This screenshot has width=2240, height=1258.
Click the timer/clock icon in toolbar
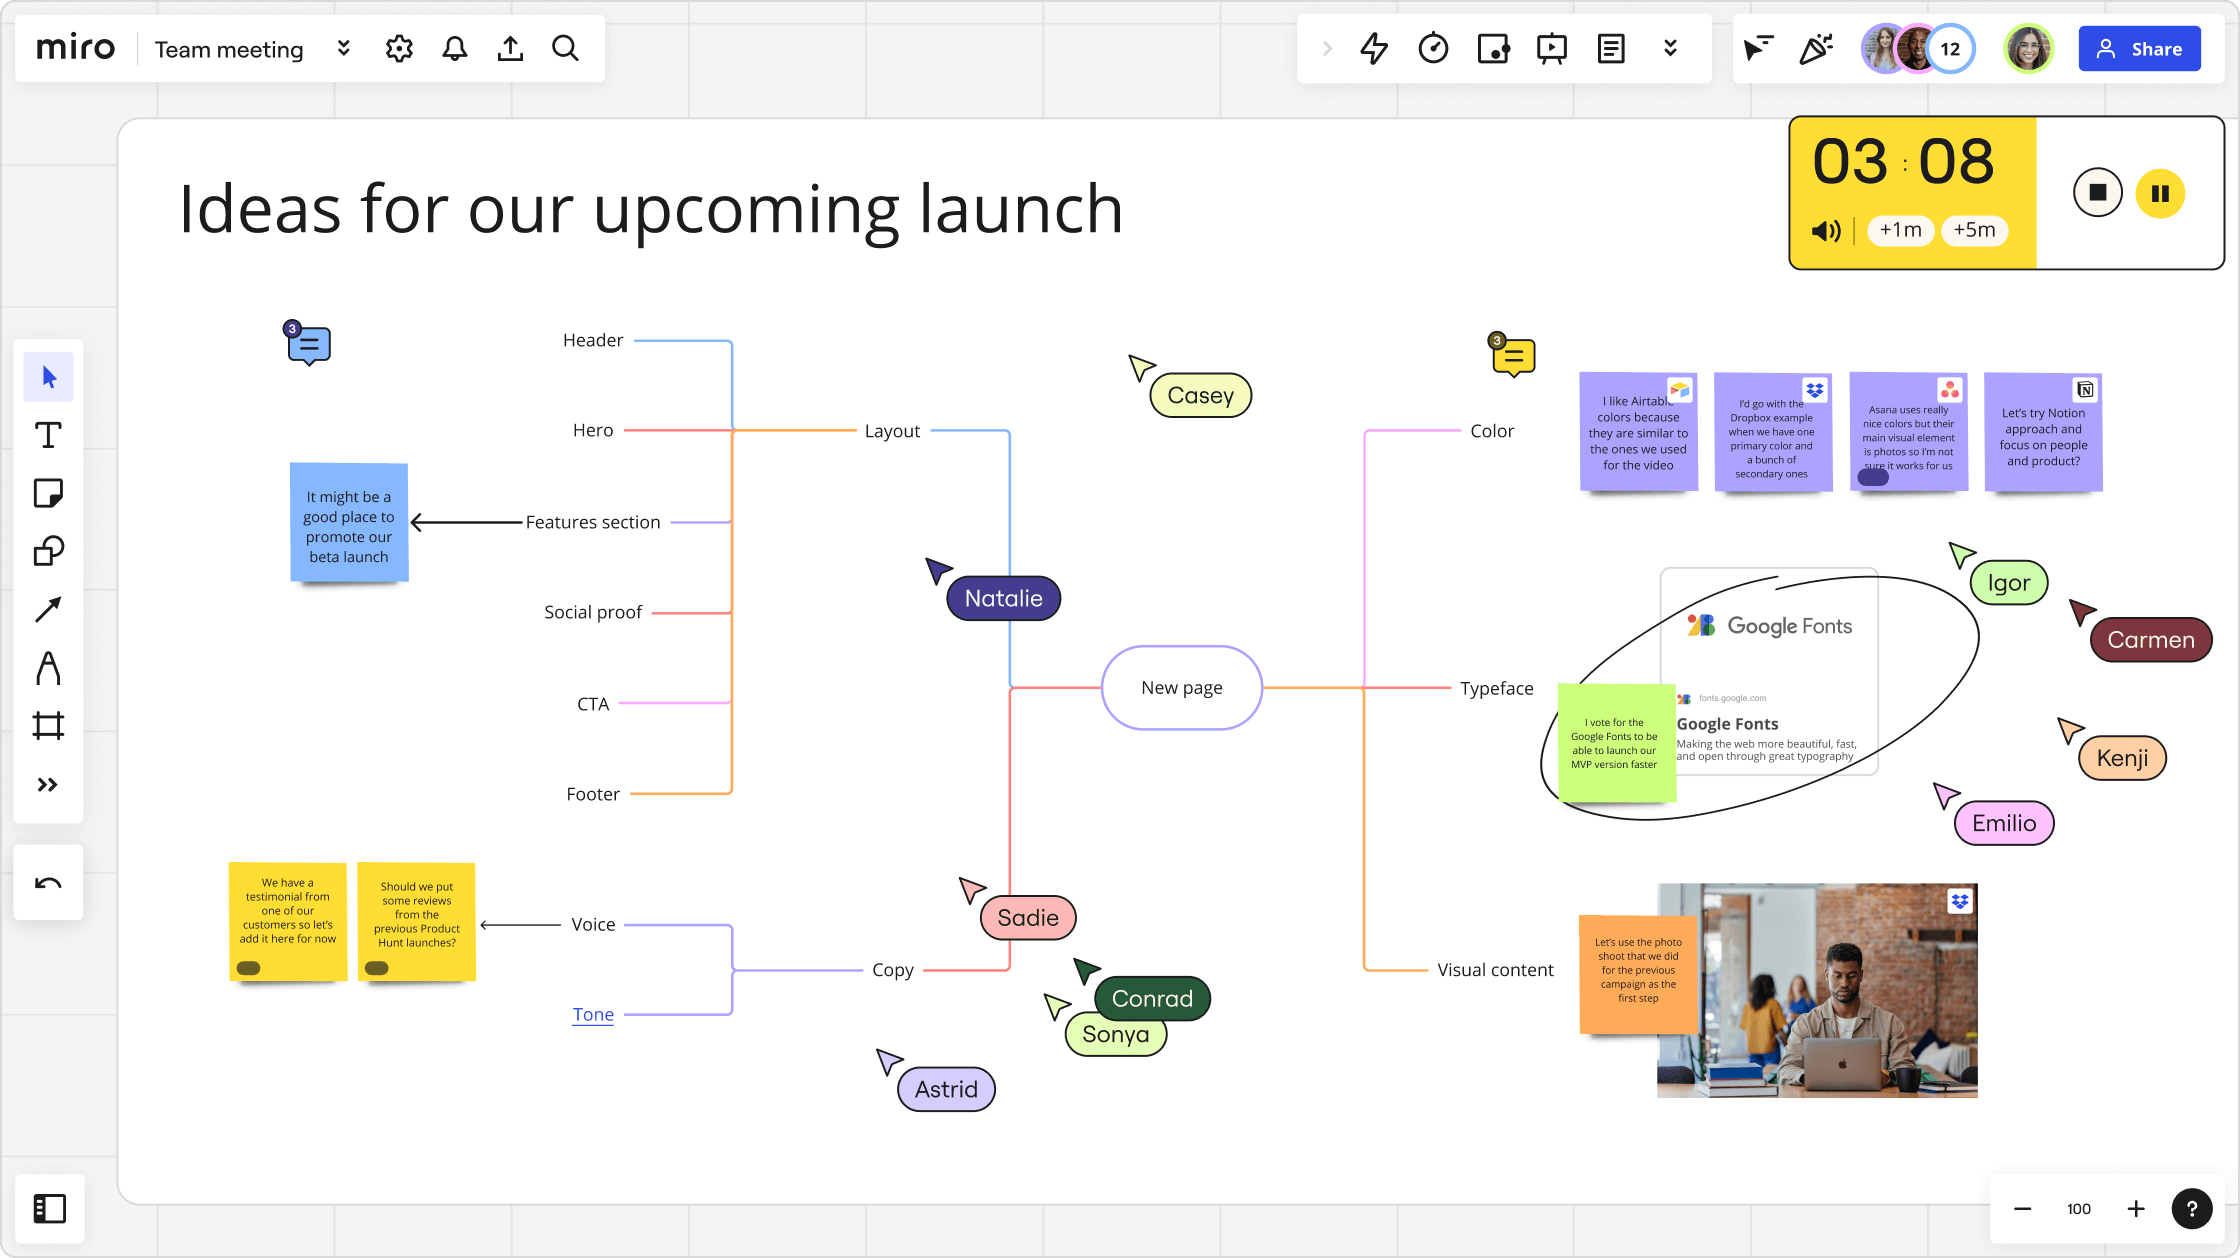pos(1432,49)
